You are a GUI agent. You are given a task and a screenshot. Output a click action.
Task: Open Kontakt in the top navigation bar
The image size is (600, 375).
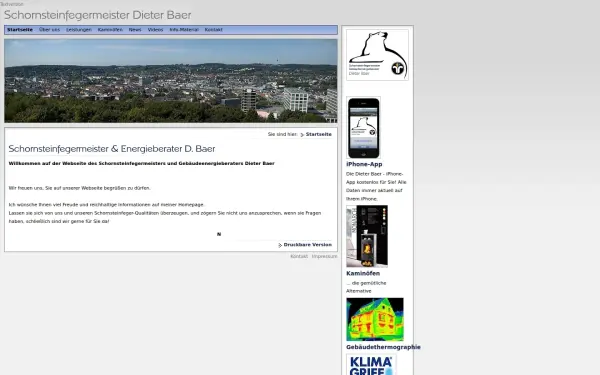[214, 30]
